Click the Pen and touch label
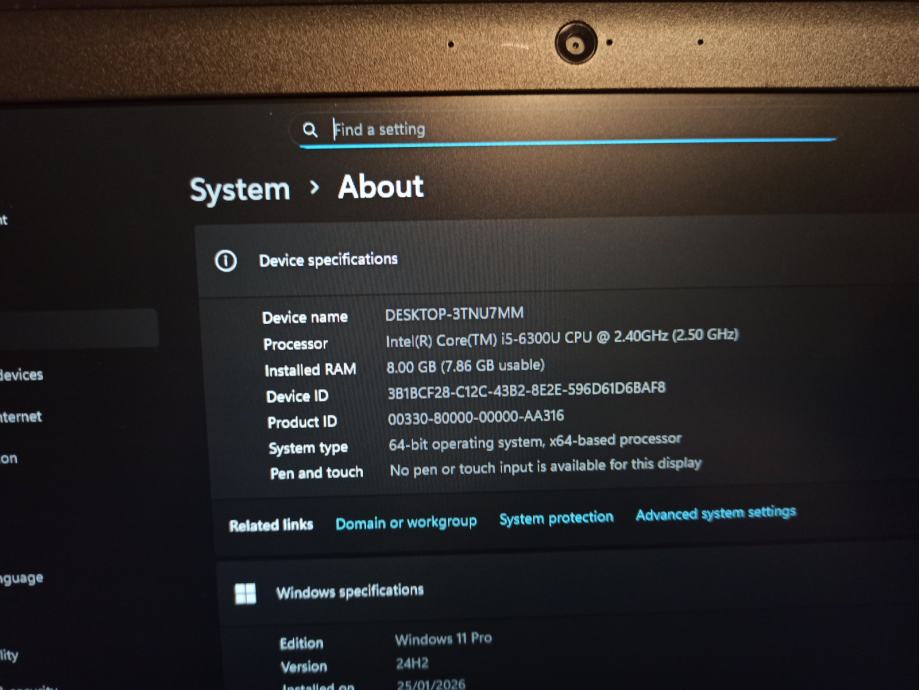The width and height of the screenshot is (919, 690). 316,473
